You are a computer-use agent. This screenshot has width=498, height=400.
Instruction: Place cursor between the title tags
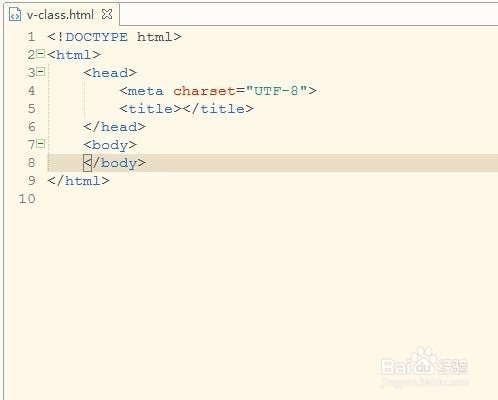pyautogui.click(x=182, y=109)
